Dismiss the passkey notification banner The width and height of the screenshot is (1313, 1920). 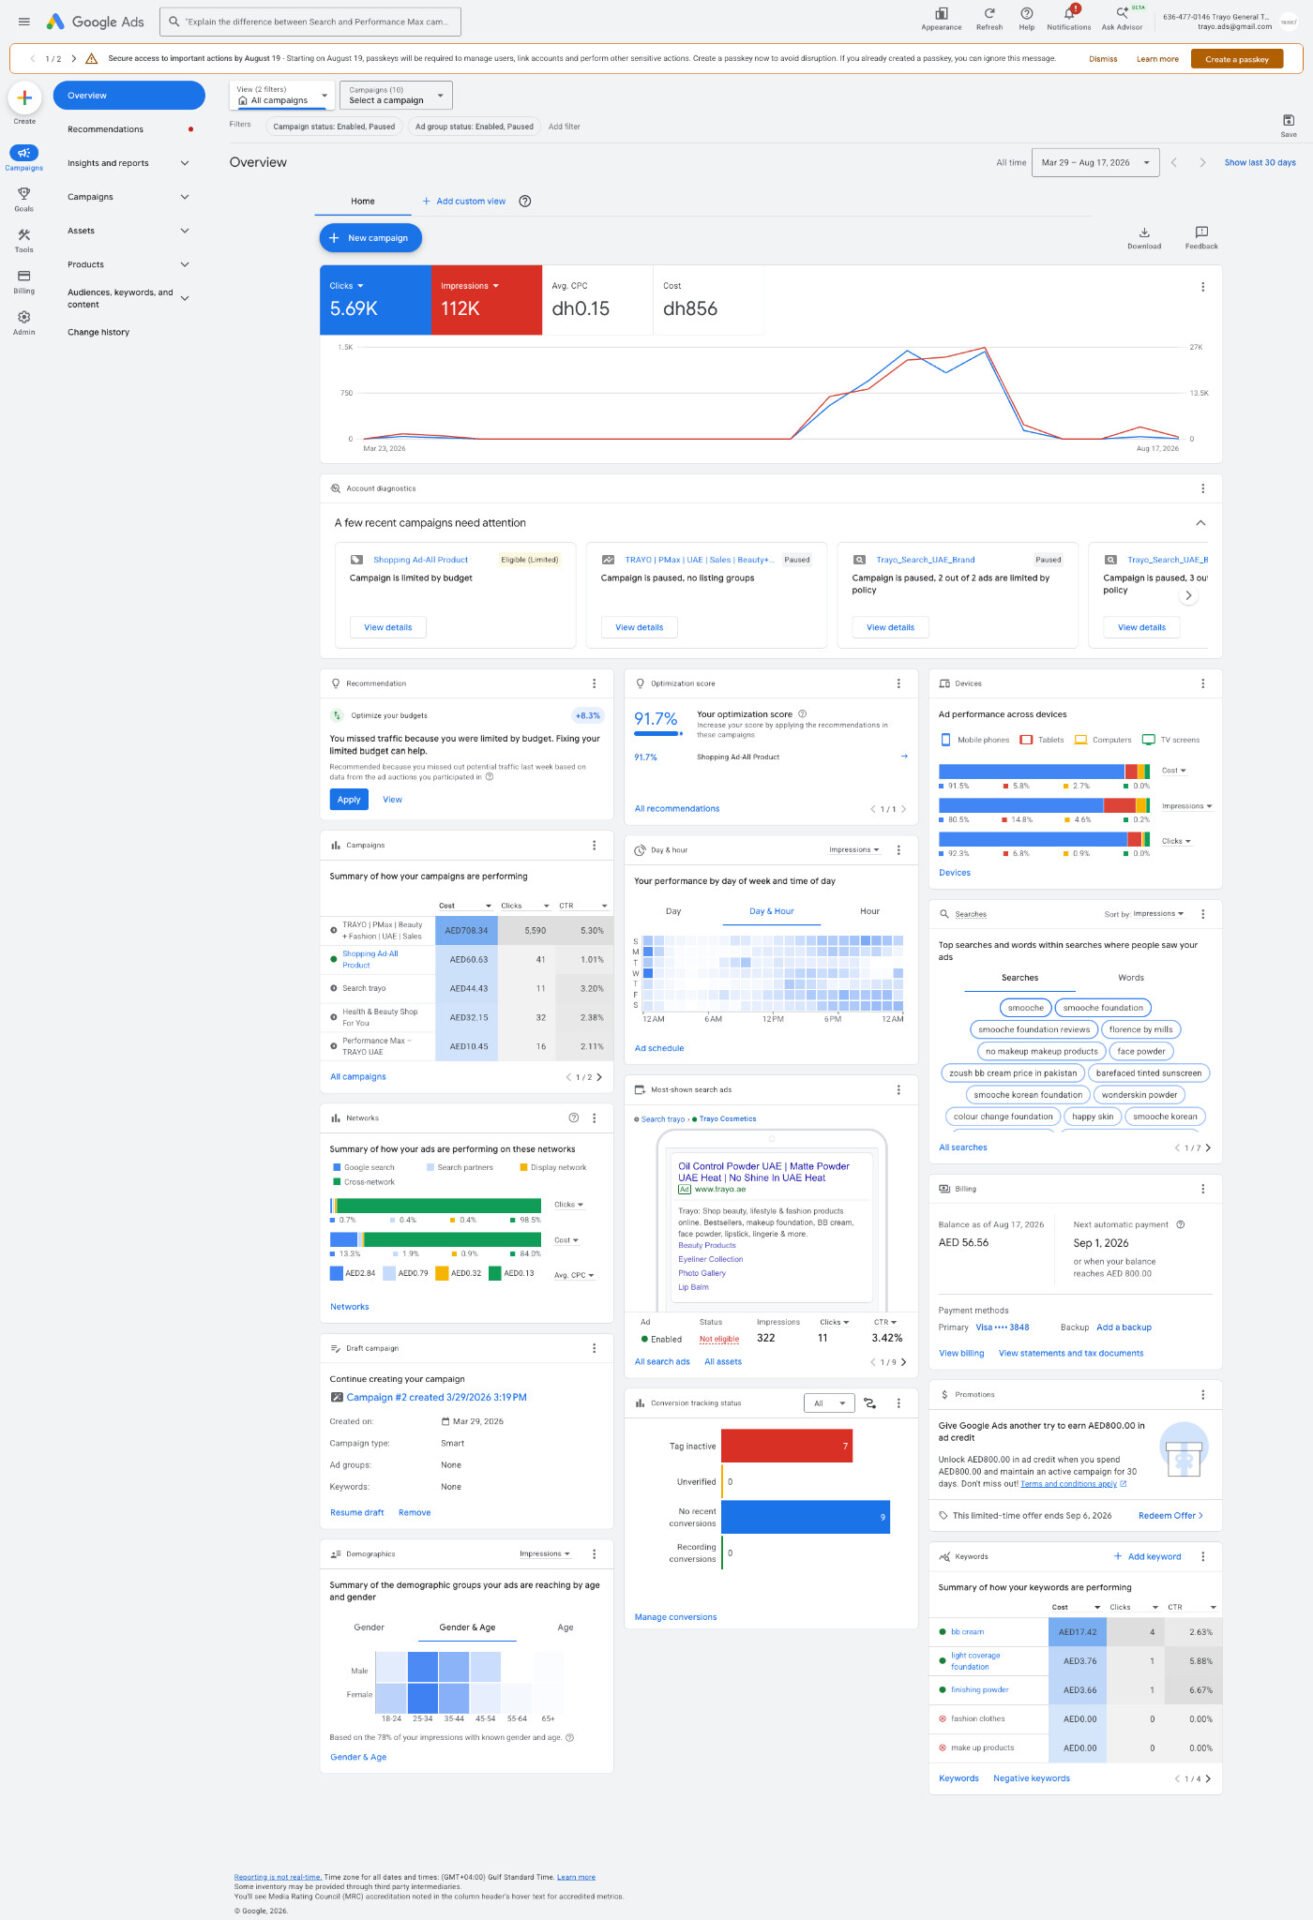(x=1103, y=59)
